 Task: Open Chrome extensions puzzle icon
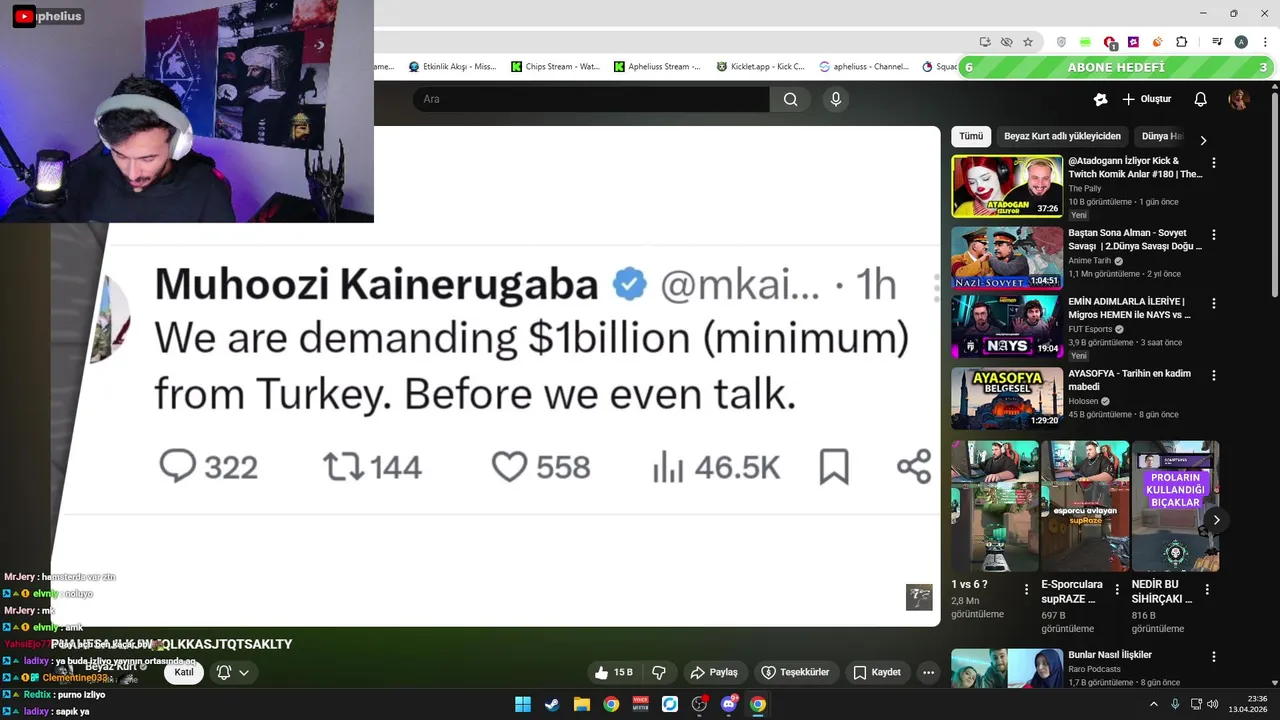1181,42
